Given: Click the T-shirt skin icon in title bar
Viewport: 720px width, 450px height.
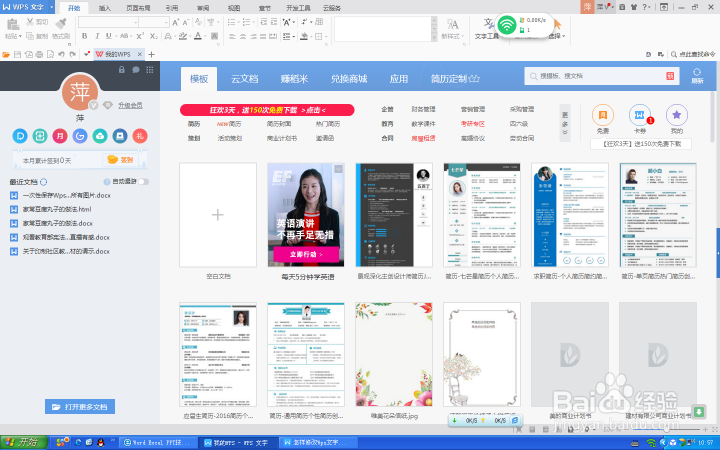Looking at the screenshot, I should click(634, 7).
